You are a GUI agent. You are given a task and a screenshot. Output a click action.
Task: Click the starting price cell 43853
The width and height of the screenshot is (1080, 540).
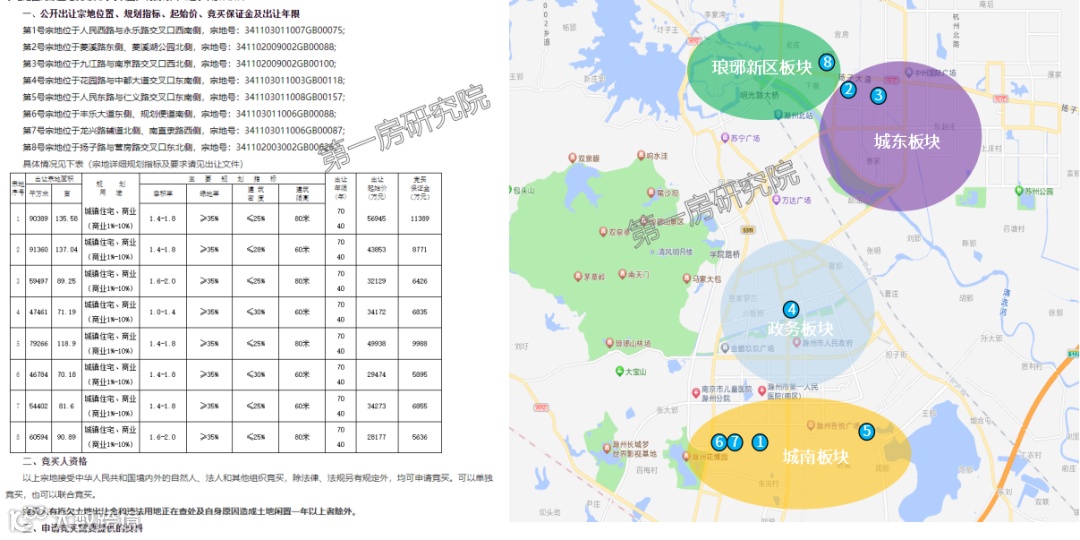[378, 250]
